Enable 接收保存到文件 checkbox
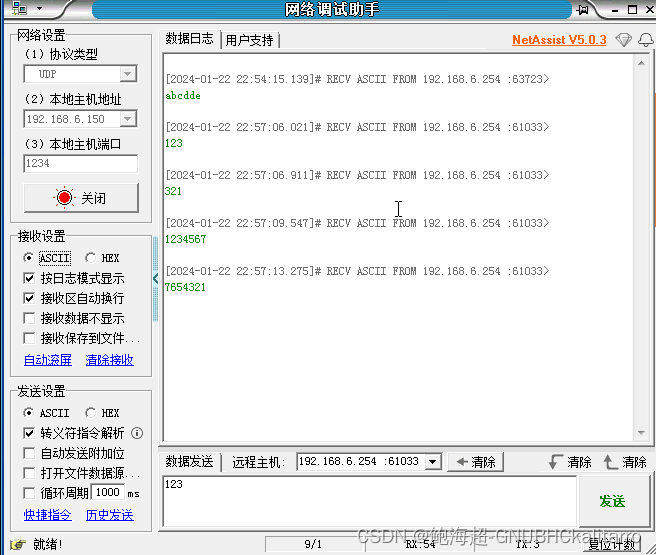 [x=29, y=338]
